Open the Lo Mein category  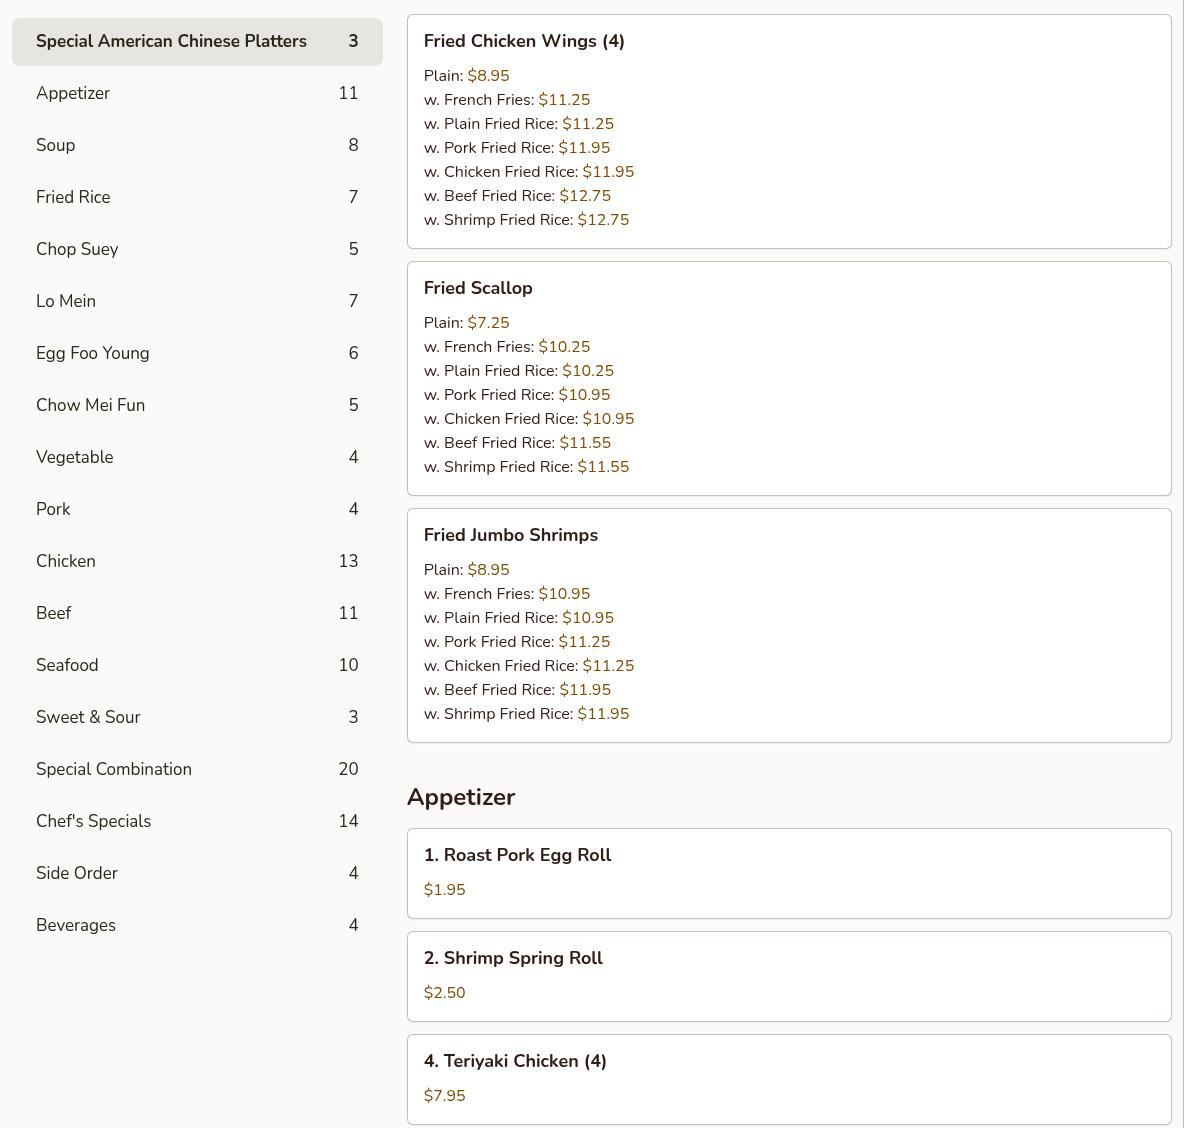click(197, 301)
